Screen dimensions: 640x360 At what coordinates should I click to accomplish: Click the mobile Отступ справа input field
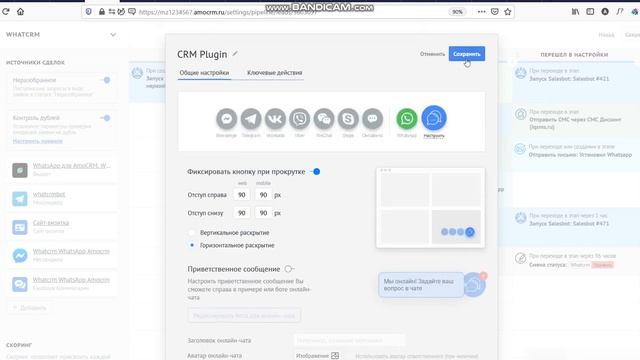click(263, 195)
